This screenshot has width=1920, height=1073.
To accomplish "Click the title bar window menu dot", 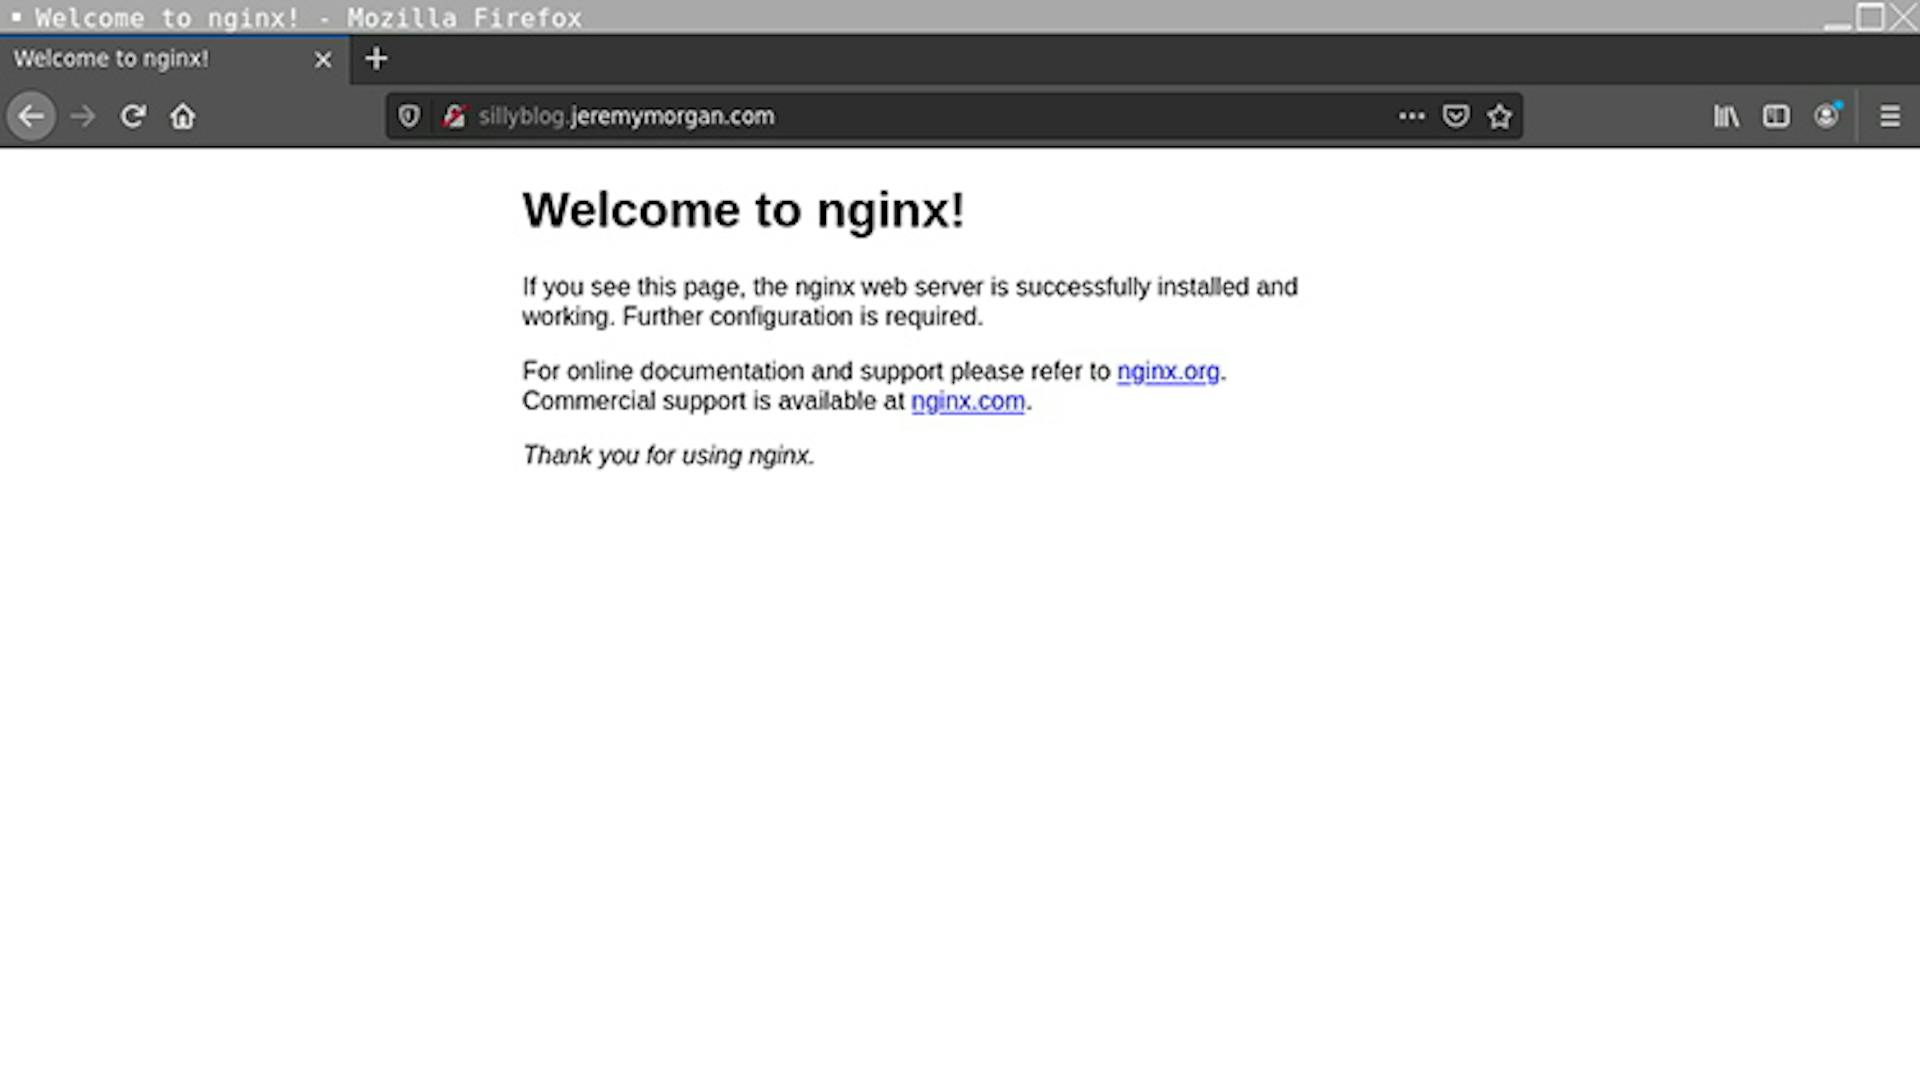I will [x=16, y=17].
